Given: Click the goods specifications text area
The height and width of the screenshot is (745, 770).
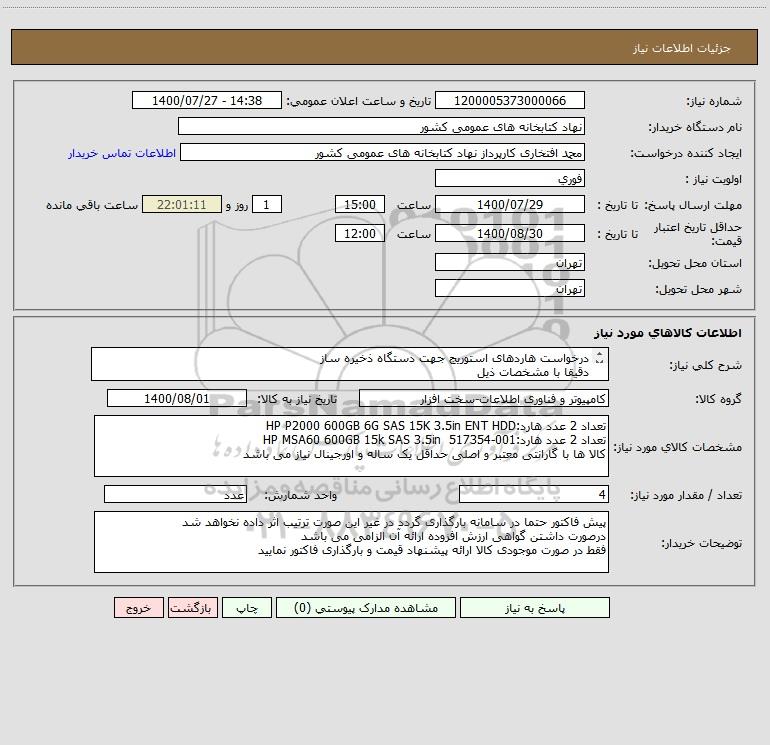Looking at the screenshot, I should pos(351,446).
